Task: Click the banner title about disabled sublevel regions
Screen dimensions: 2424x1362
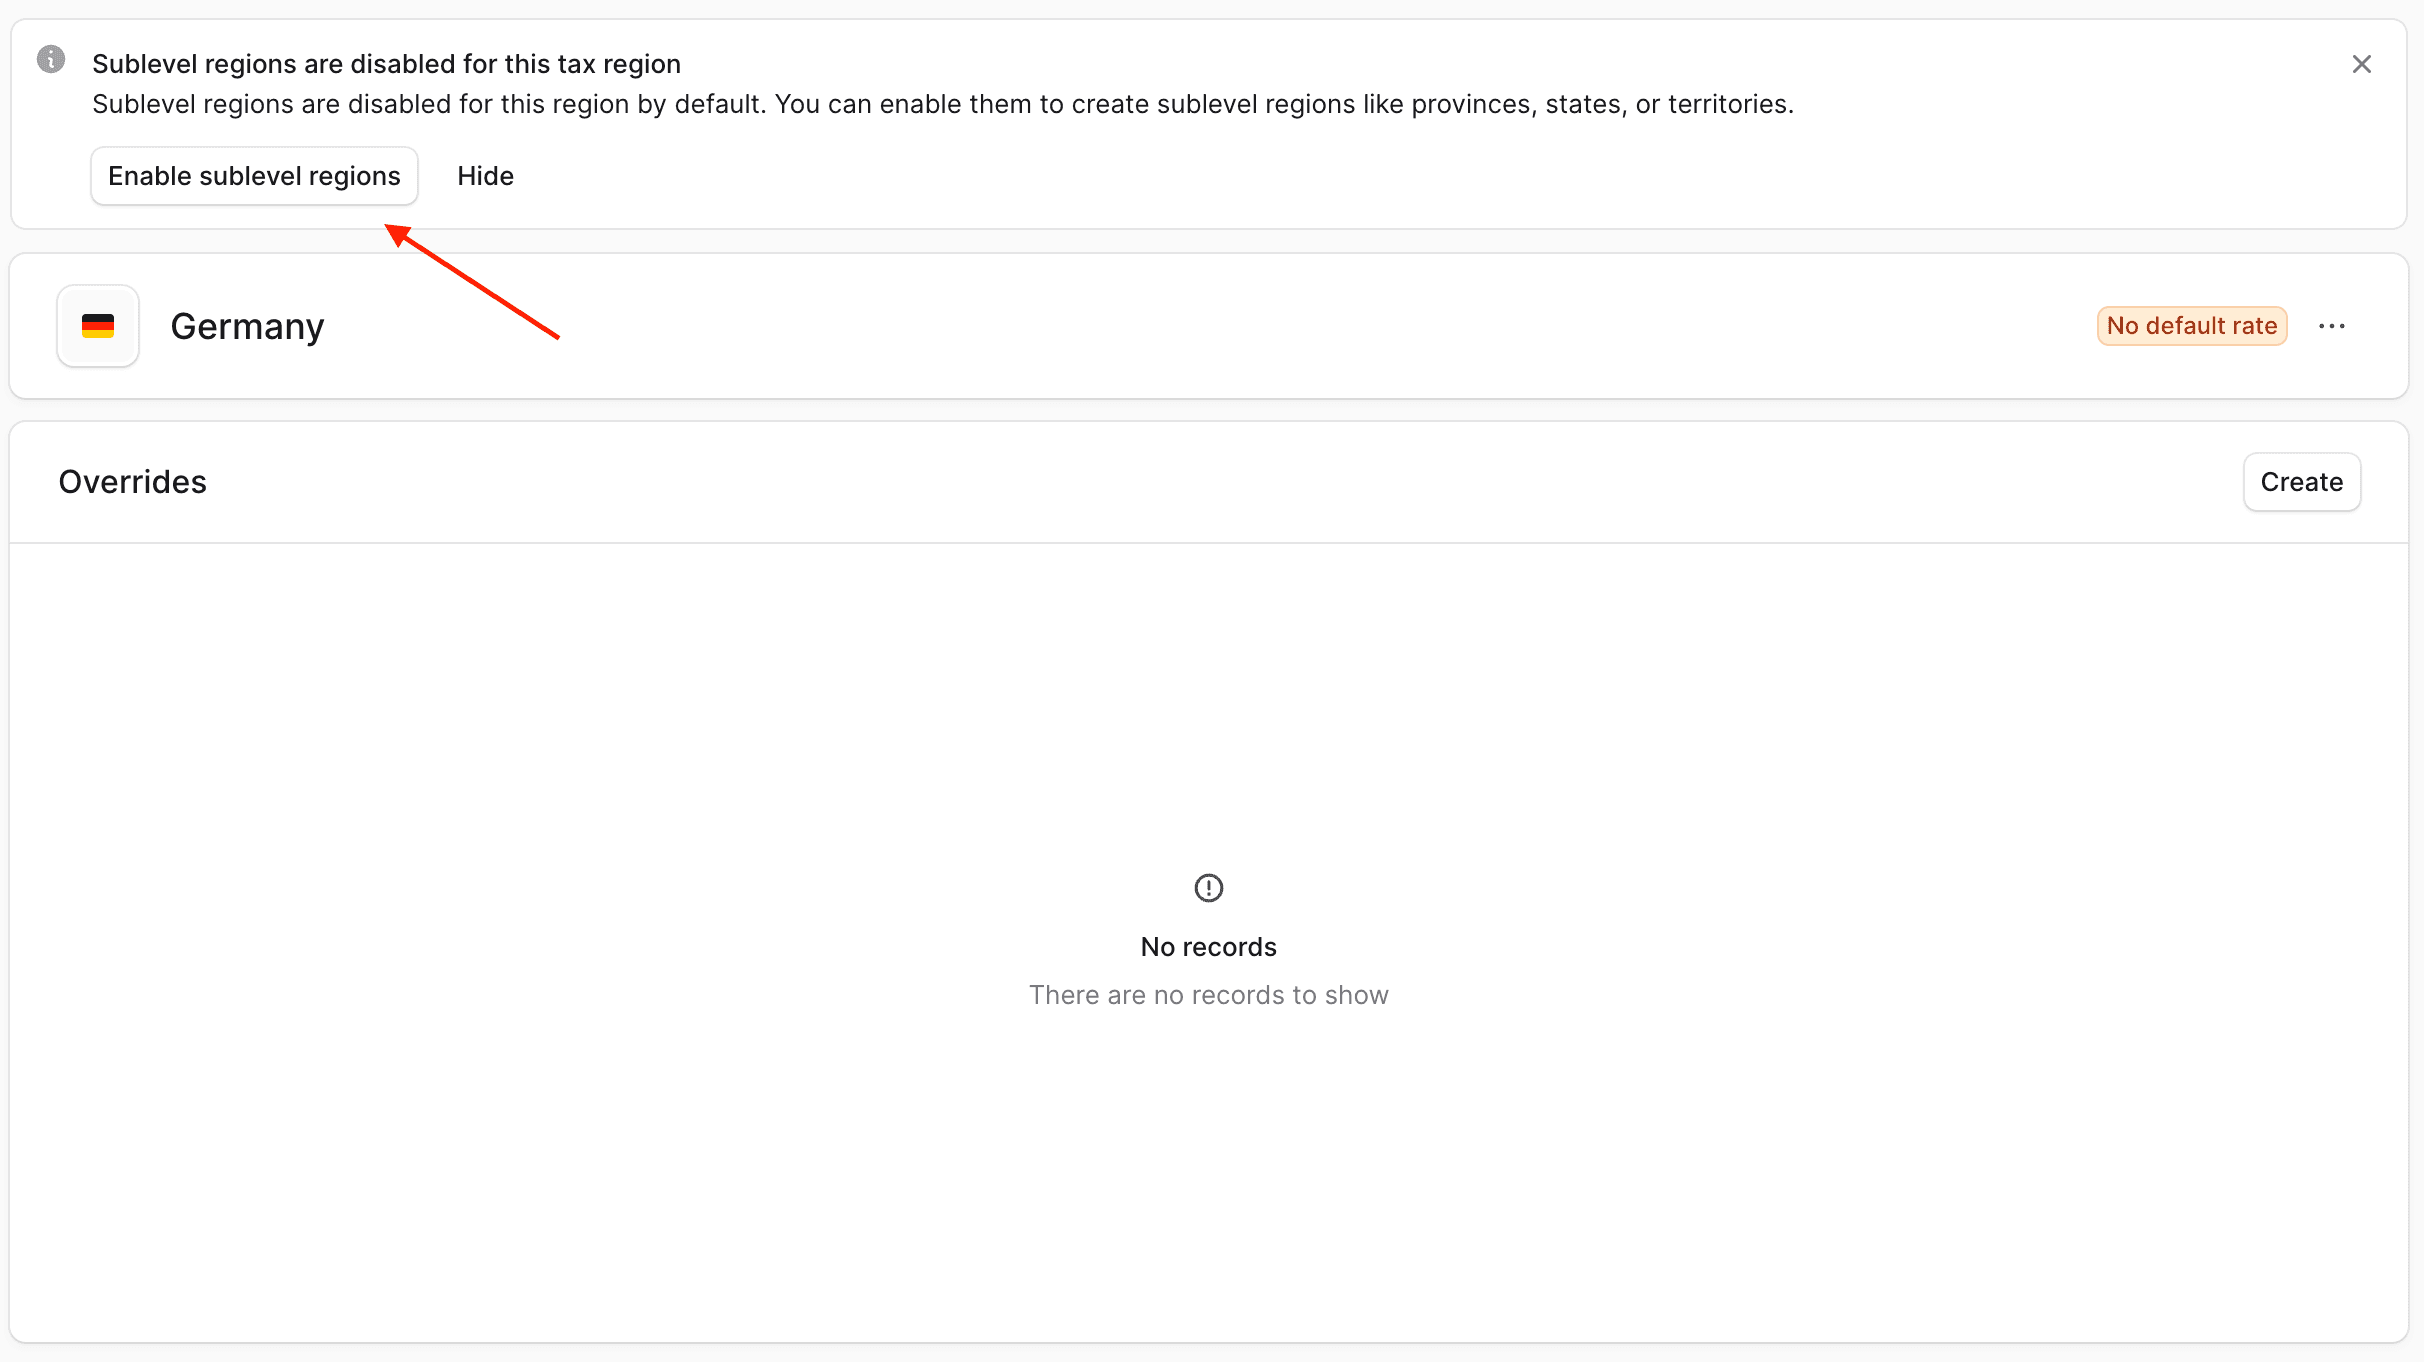Action: pos(386,64)
